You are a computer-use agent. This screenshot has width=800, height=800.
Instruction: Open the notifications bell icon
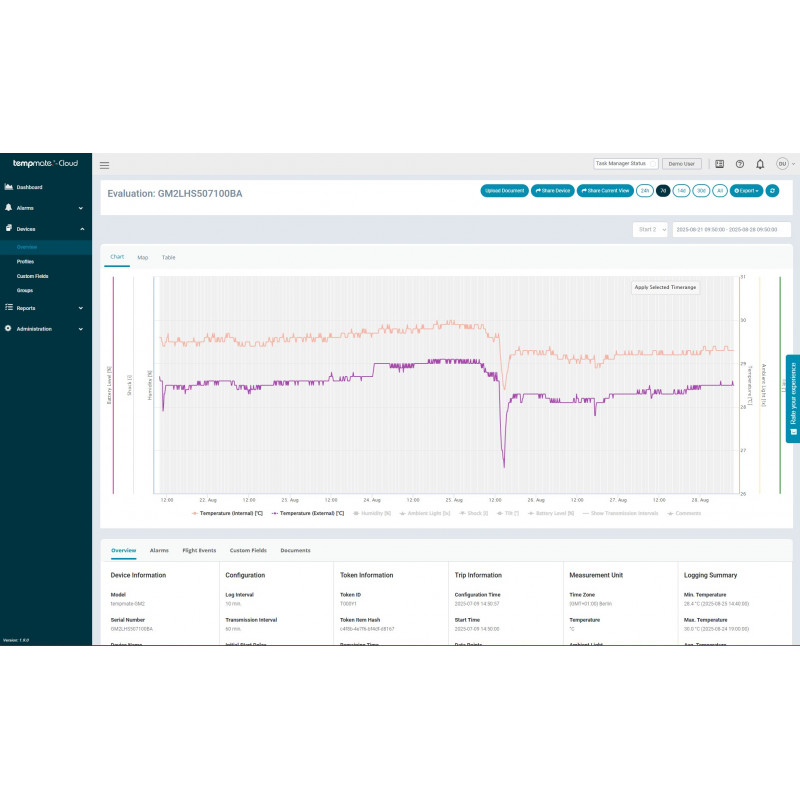[x=760, y=164]
